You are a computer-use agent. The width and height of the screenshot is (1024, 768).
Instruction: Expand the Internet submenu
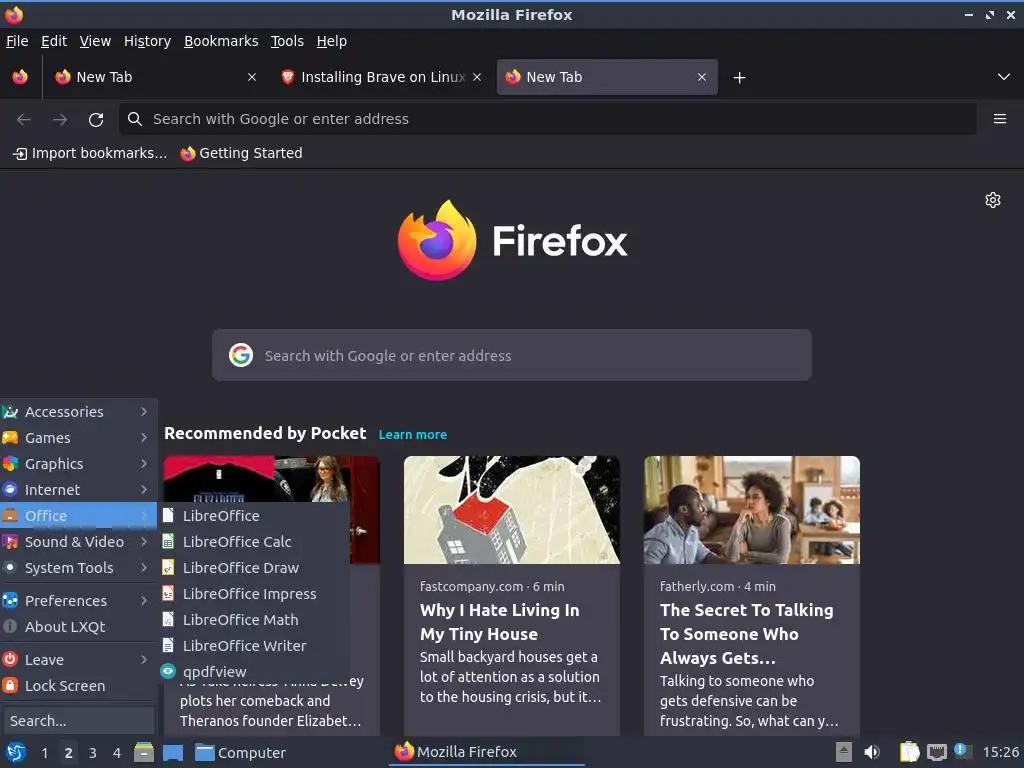(x=78, y=490)
